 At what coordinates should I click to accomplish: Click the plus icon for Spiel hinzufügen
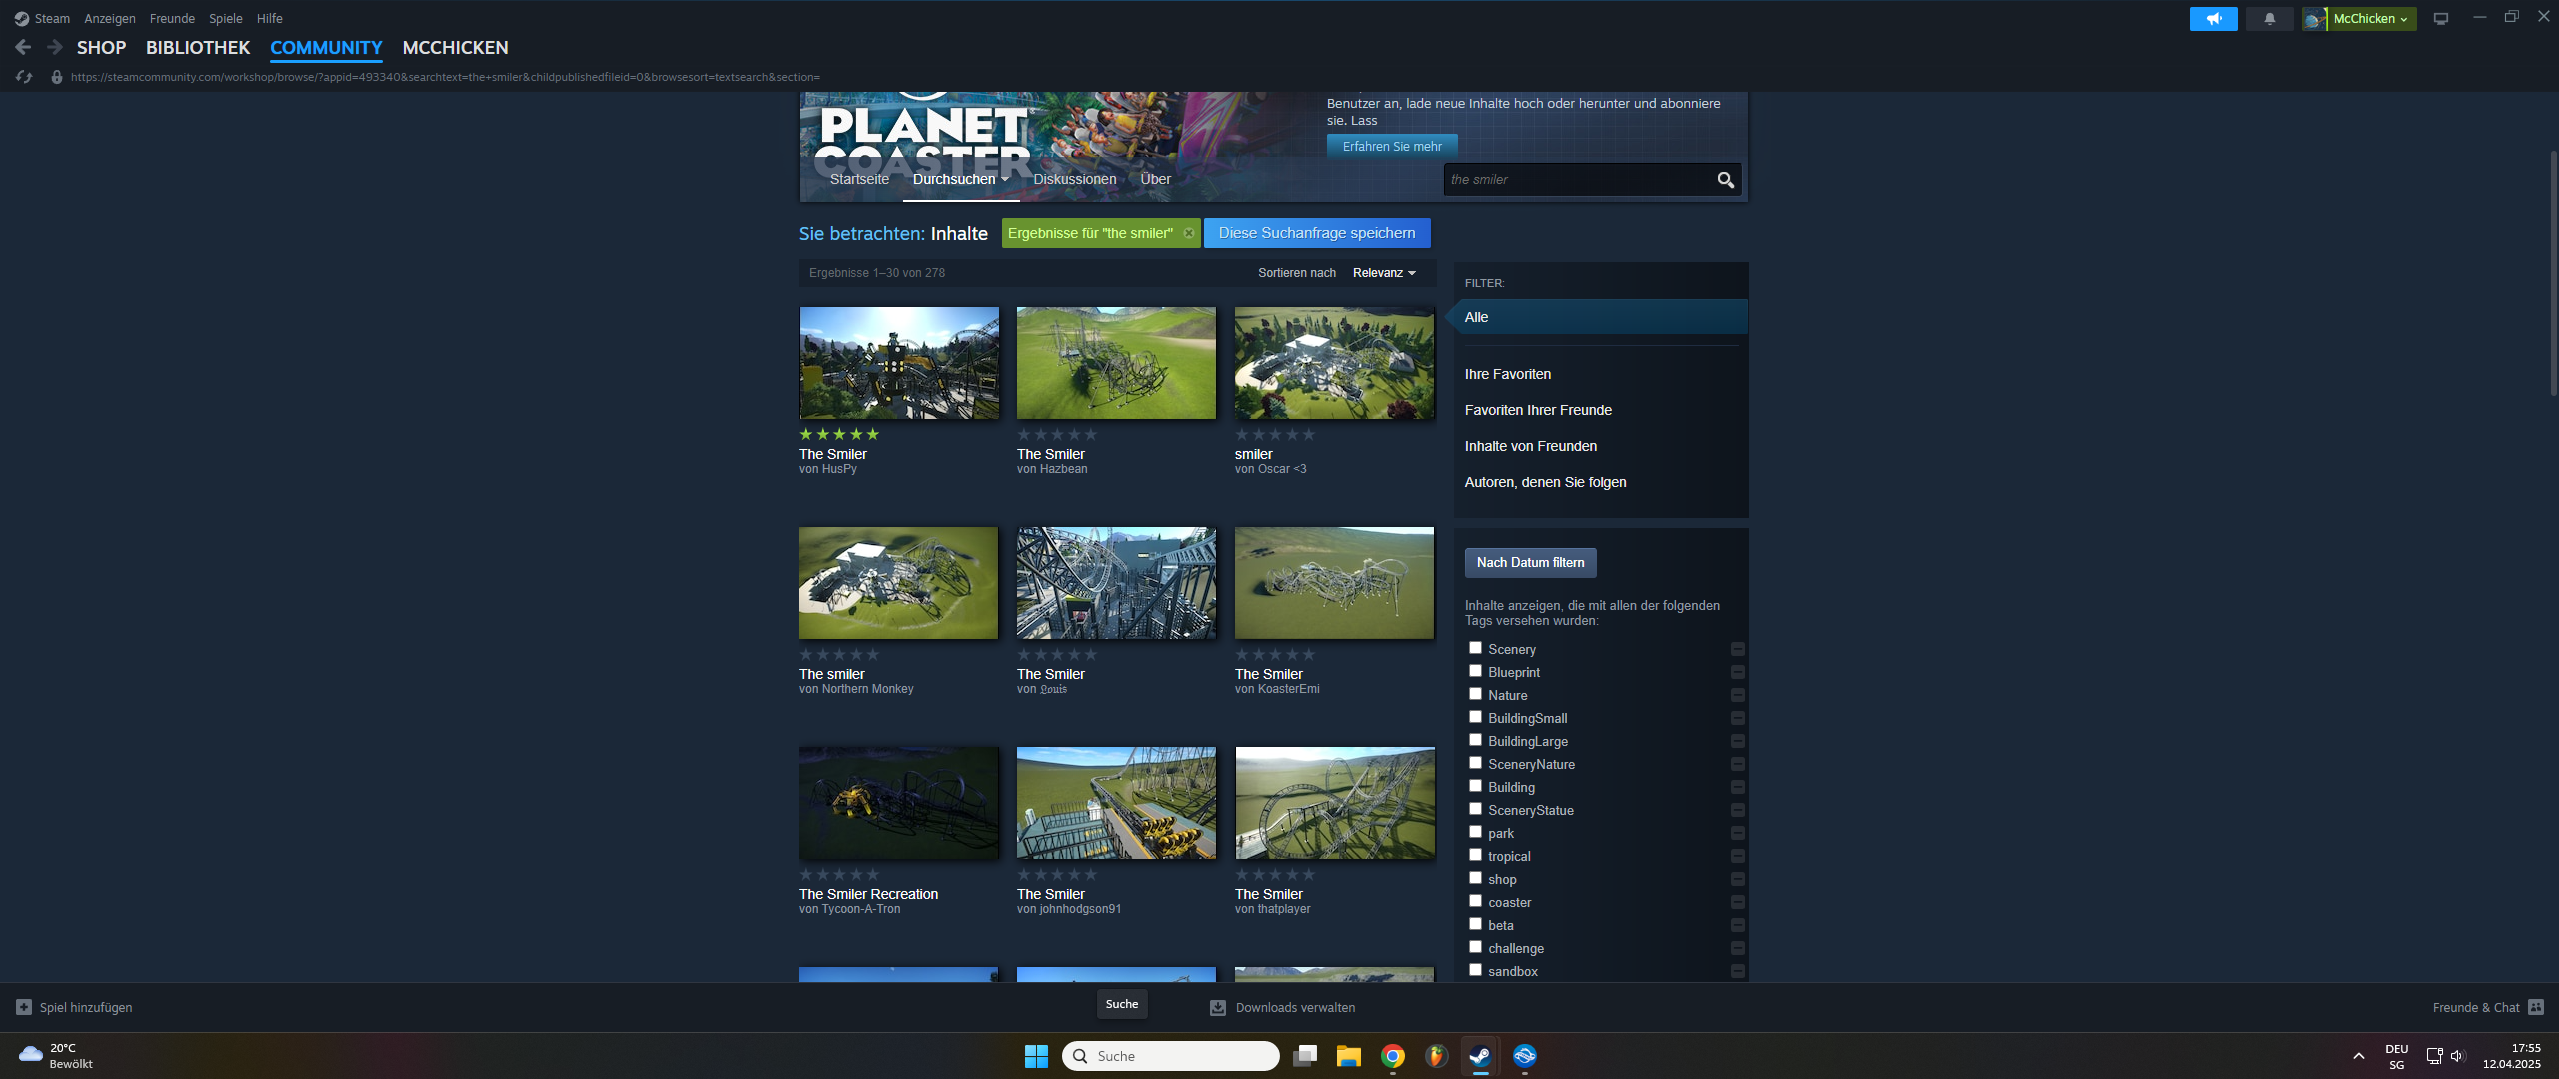(24, 1007)
